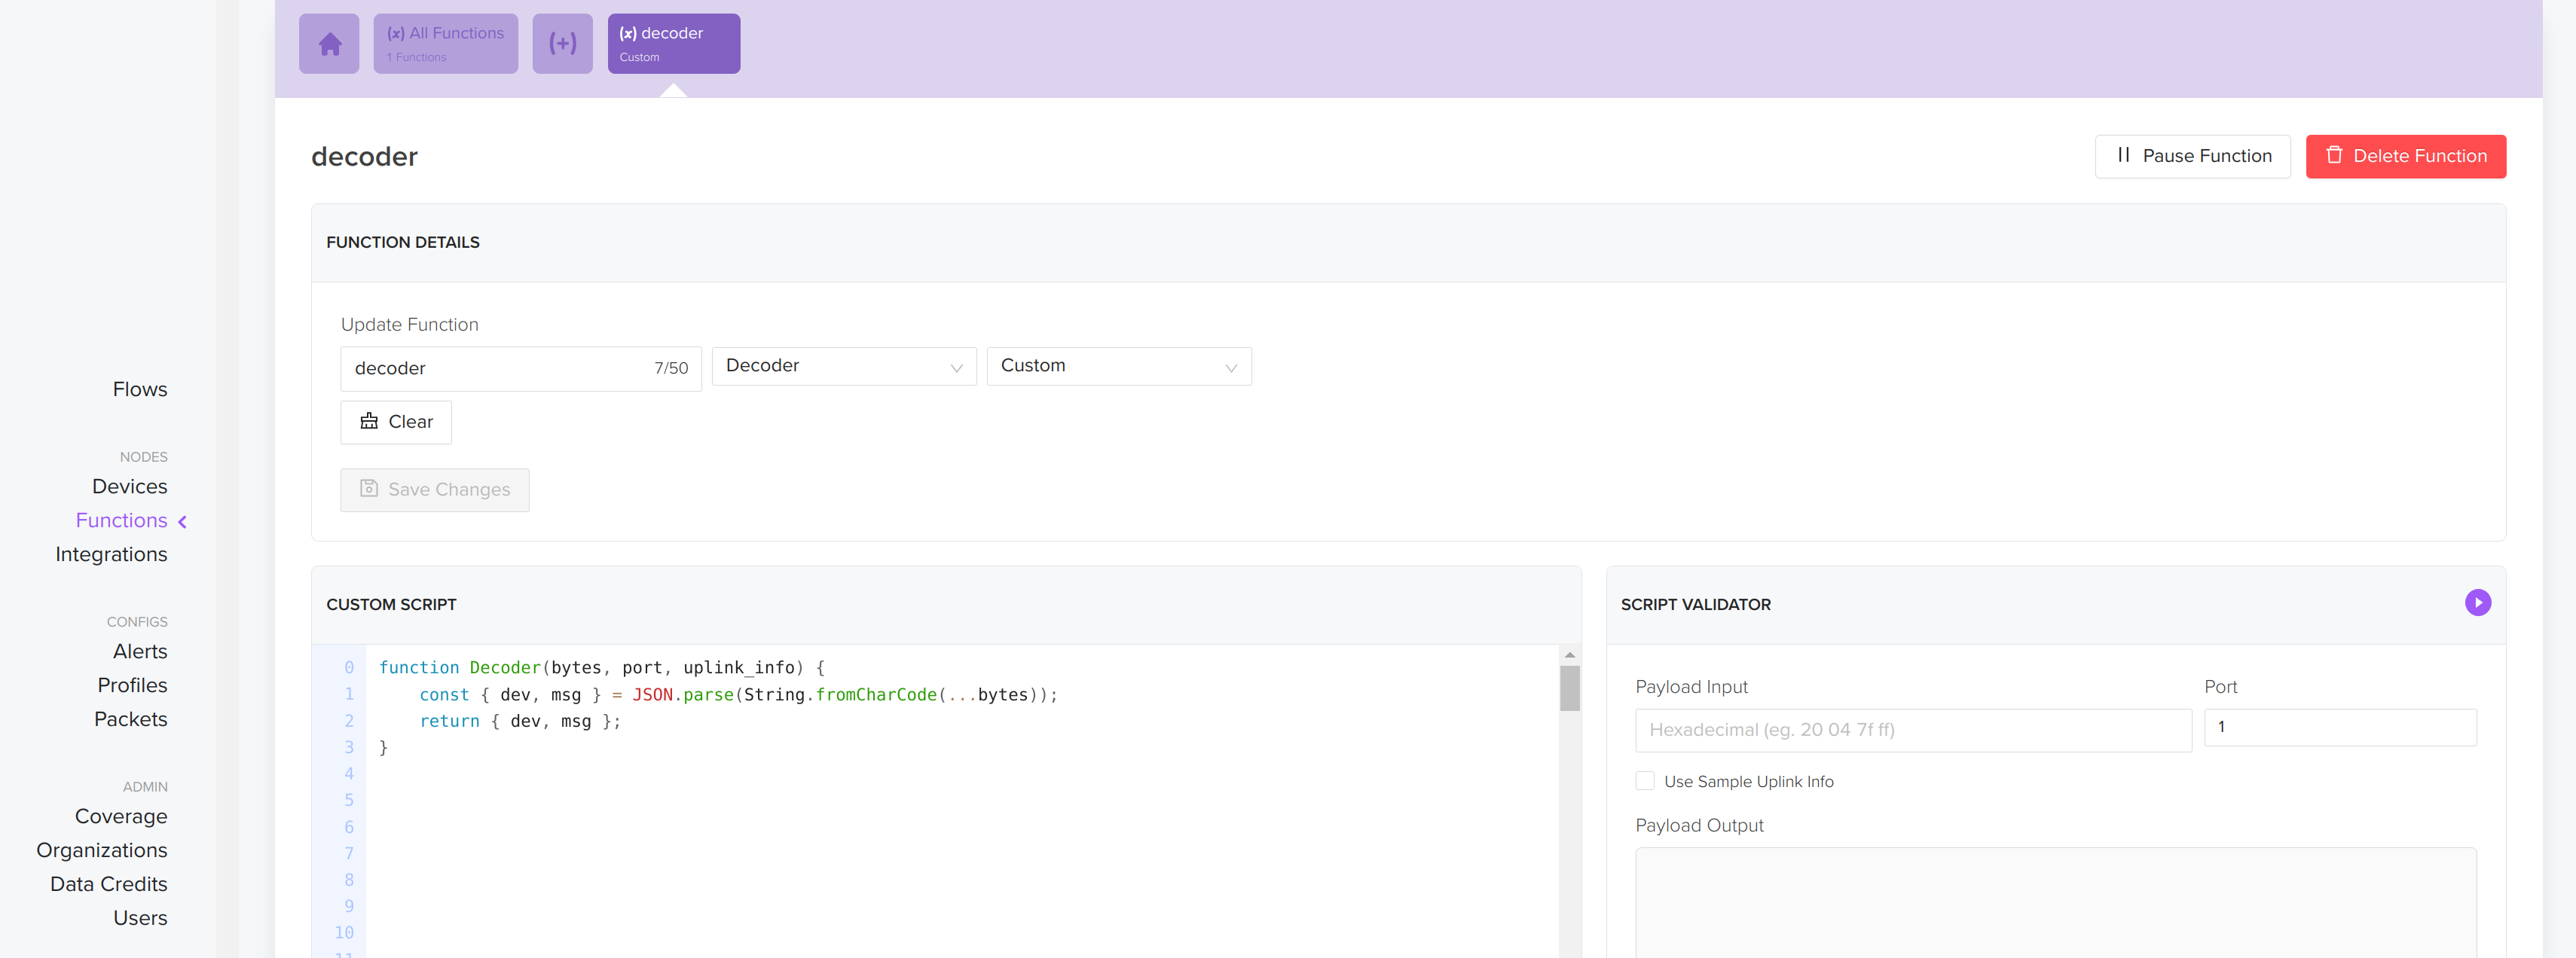Select the decoder Custom tab
Viewport: 2576px width, 958px height.
click(x=673, y=44)
